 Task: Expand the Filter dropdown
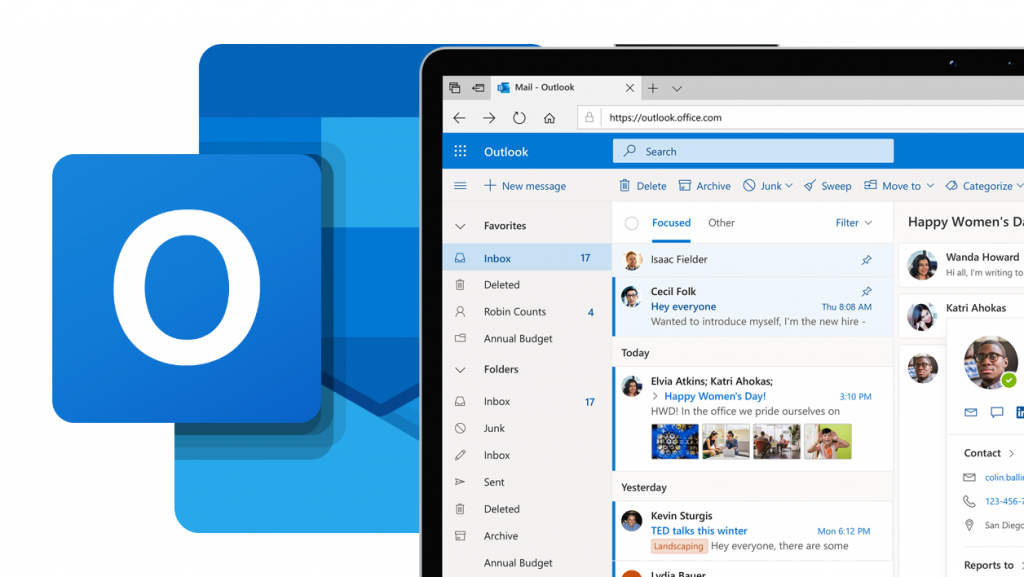click(853, 223)
